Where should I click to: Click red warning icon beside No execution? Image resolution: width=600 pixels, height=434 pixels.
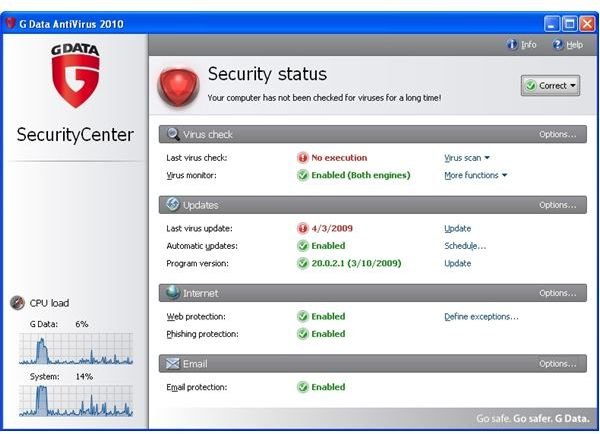coord(302,158)
